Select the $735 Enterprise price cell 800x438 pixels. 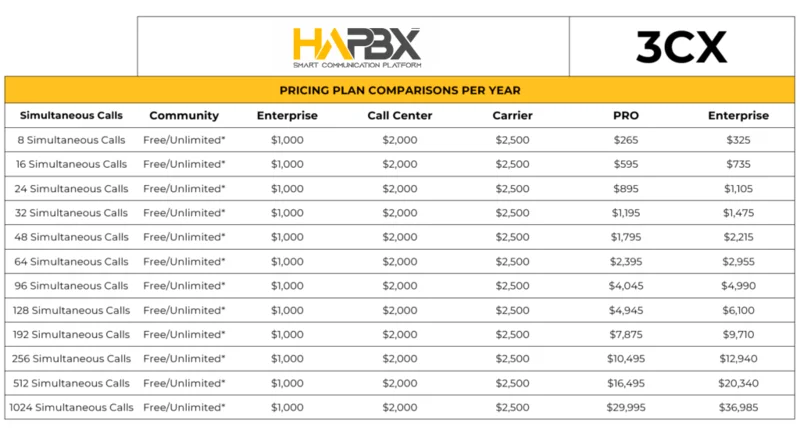coord(738,164)
